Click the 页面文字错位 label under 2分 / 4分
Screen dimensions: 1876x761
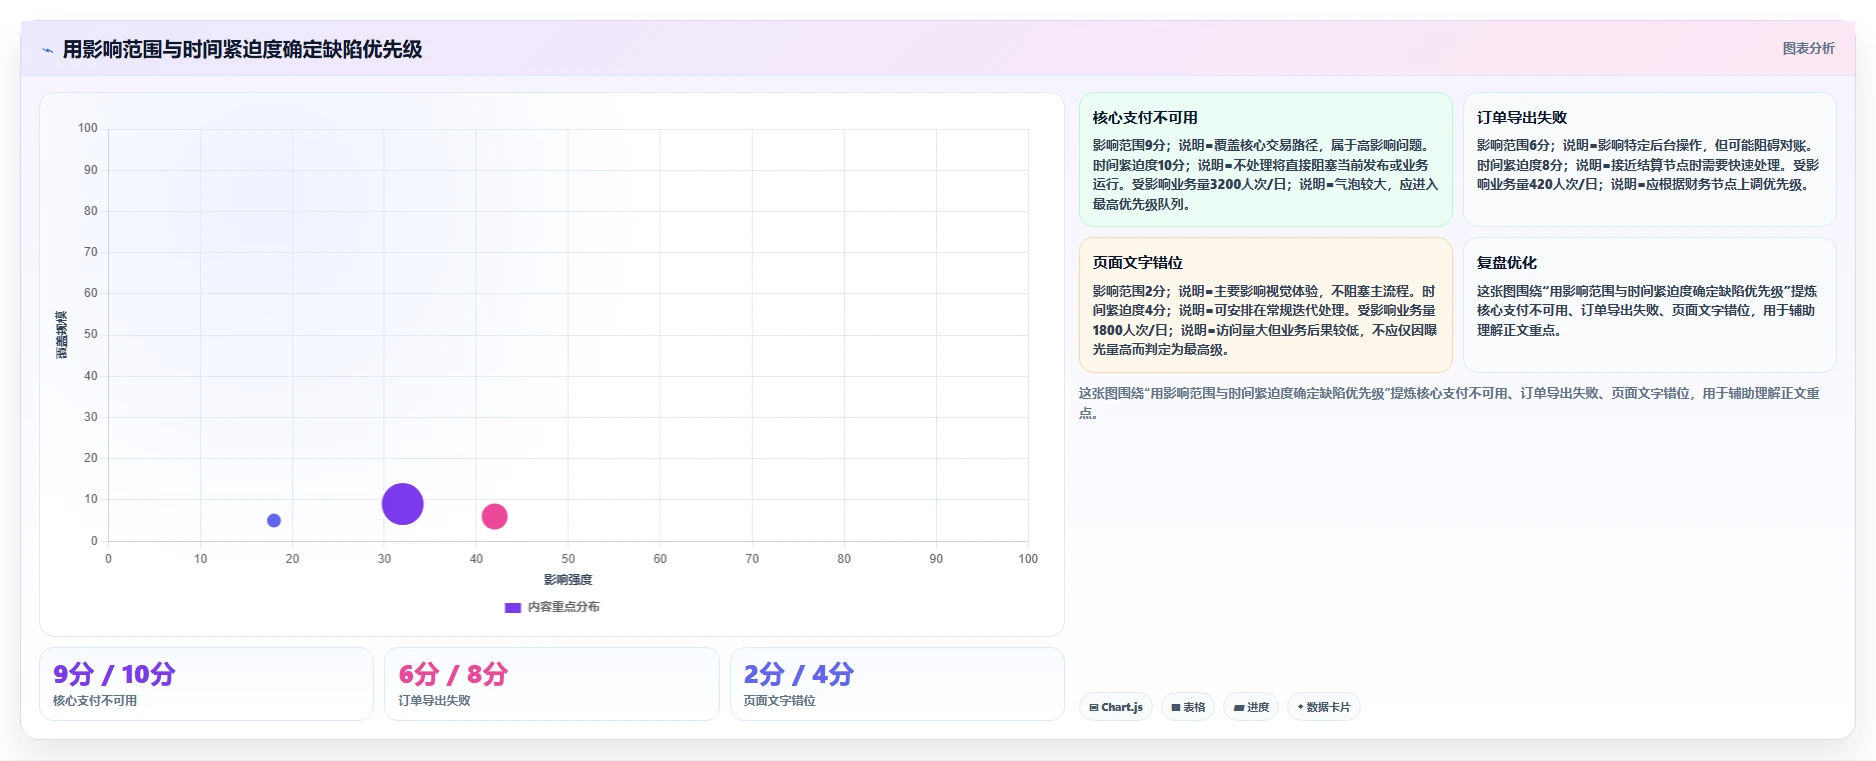[780, 701]
